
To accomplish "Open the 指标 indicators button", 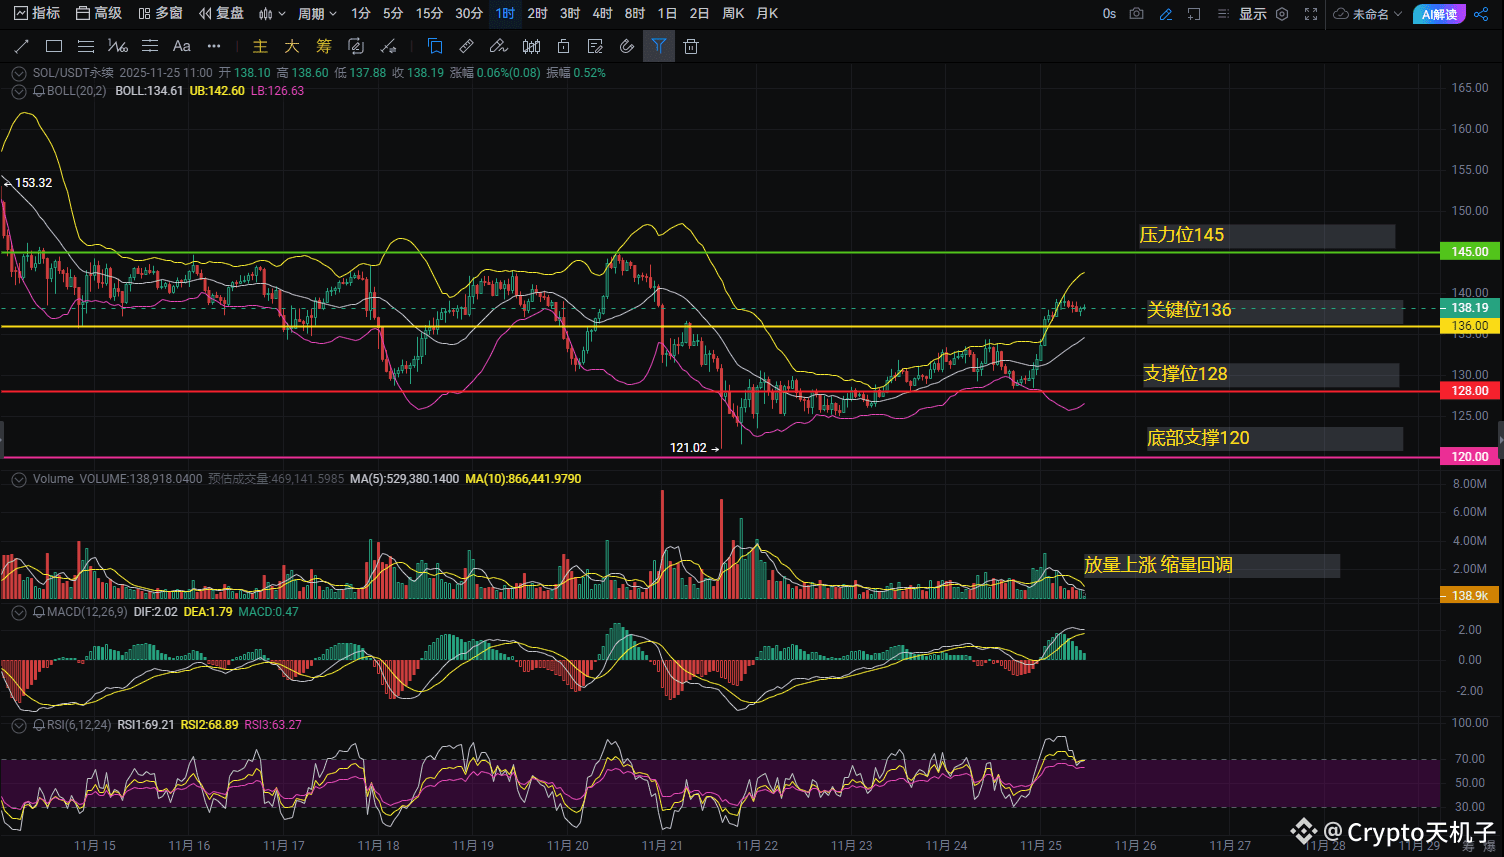I will (37, 14).
